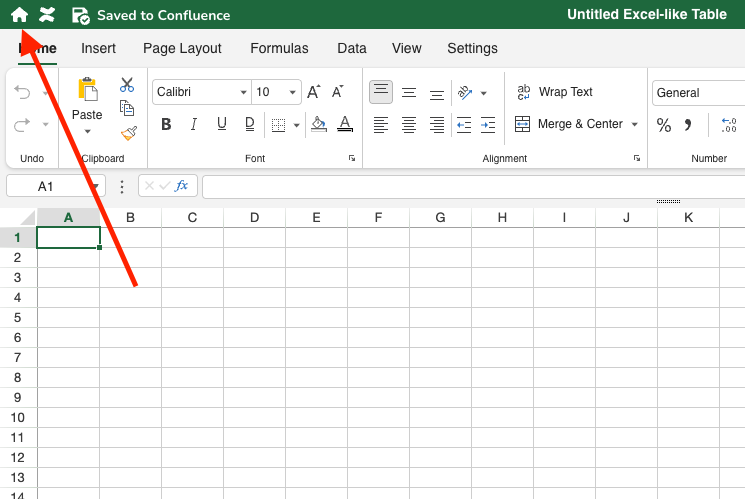Viewport: 745px width, 499px height.
Task: Click the Undo button
Action: [23, 93]
